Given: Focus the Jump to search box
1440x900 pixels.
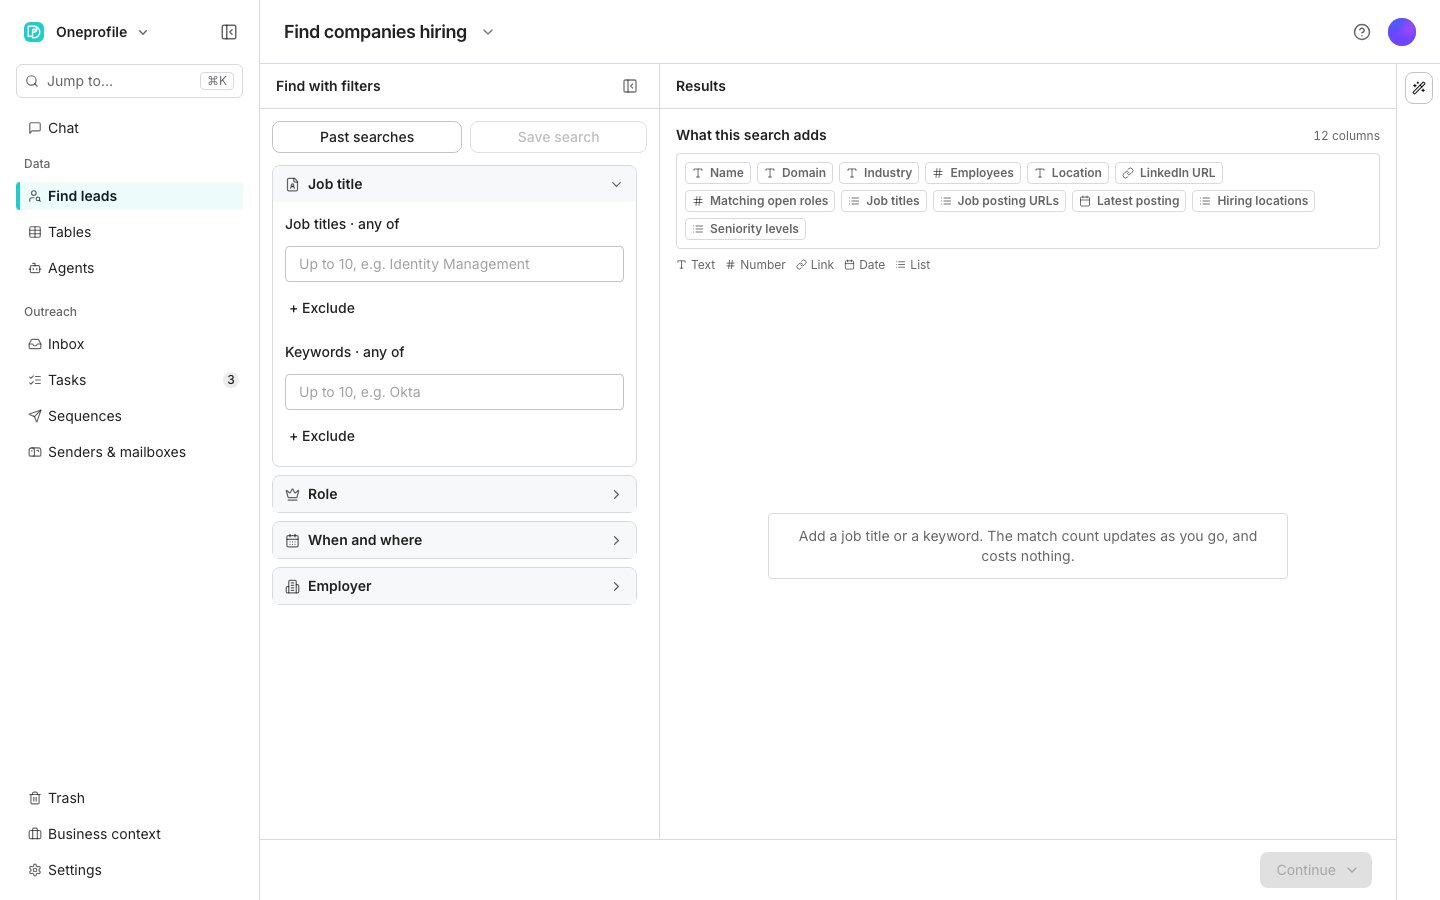Looking at the screenshot, I should 130,81.
